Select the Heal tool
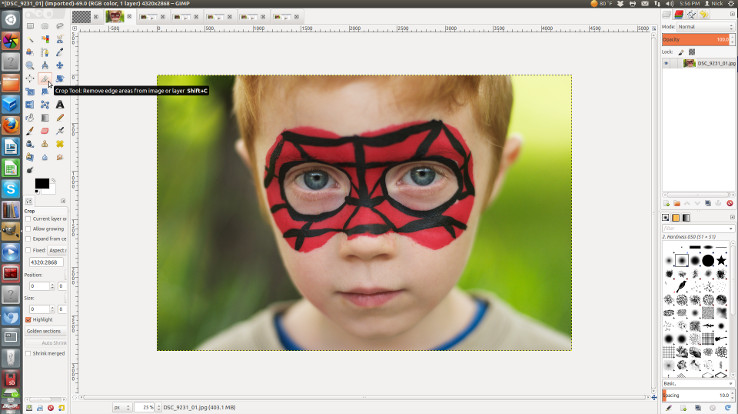738x414 pixels. [60, 144]
